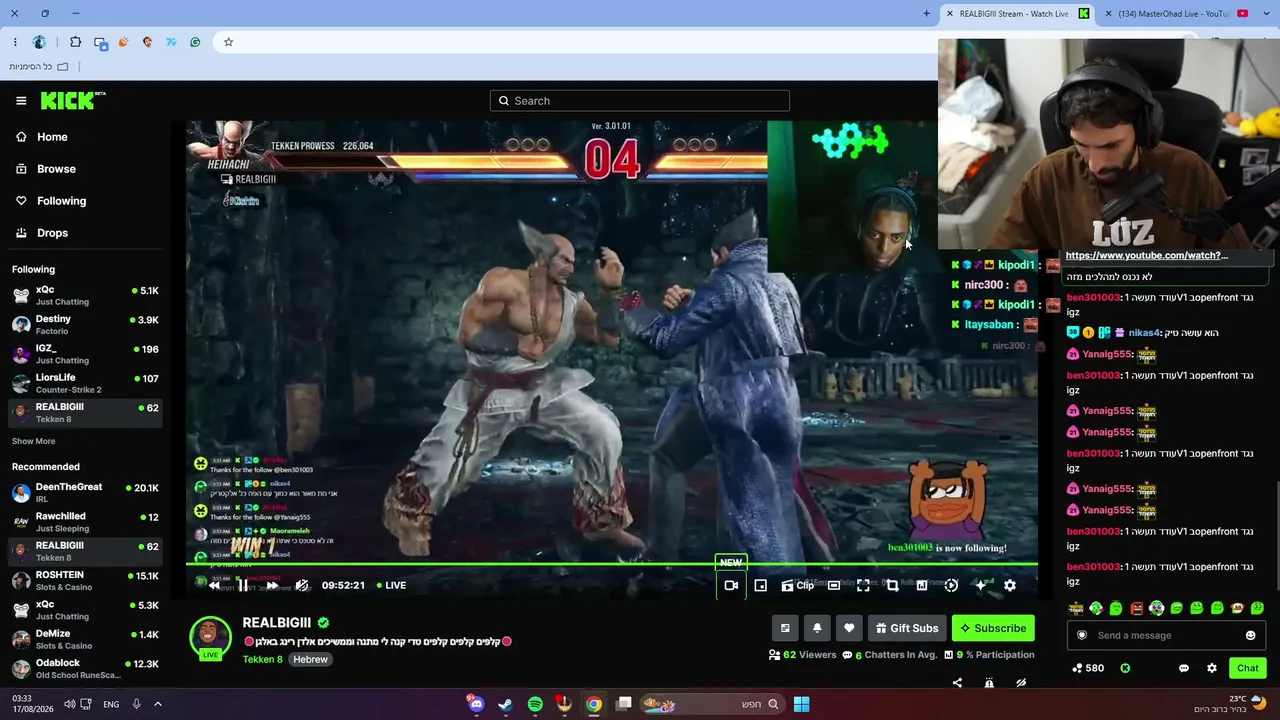Open LiorsLife Counter-Strike 2 channel

pos(85,383)
